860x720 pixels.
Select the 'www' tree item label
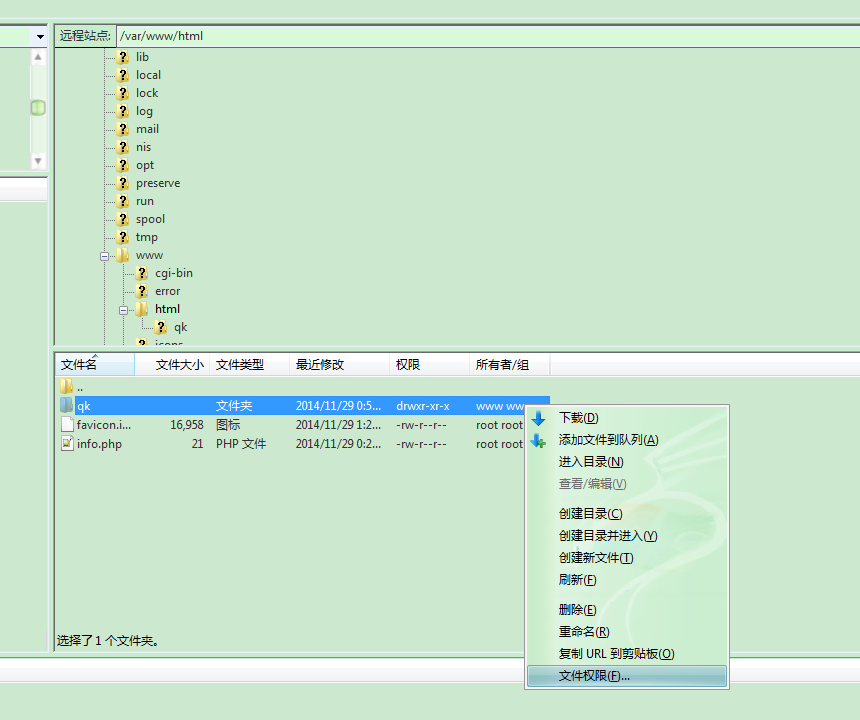pos(149,256)
